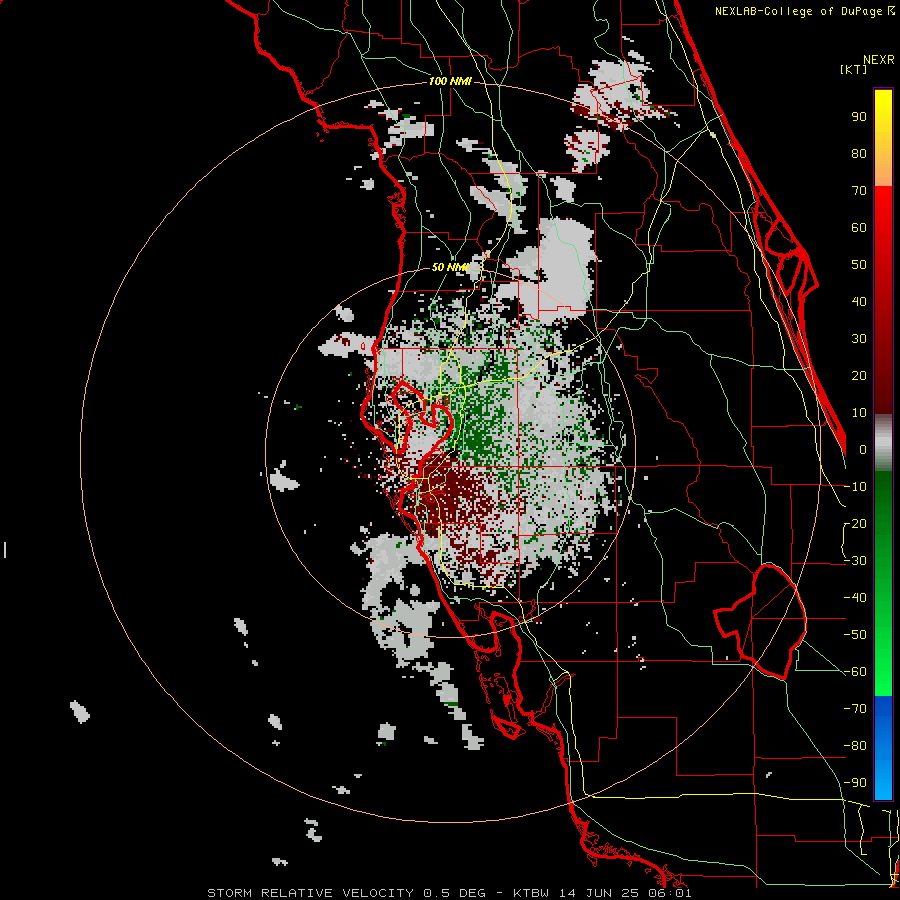Pick the blue color bar segment at the bottom
This screenshot has height=900, width=900.
click(x=883, y=748)
